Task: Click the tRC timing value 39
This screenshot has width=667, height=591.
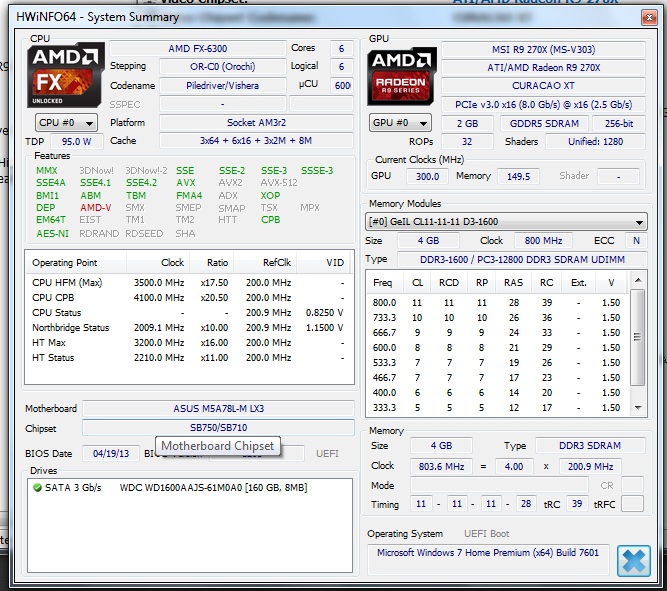Action: point(577,504)
